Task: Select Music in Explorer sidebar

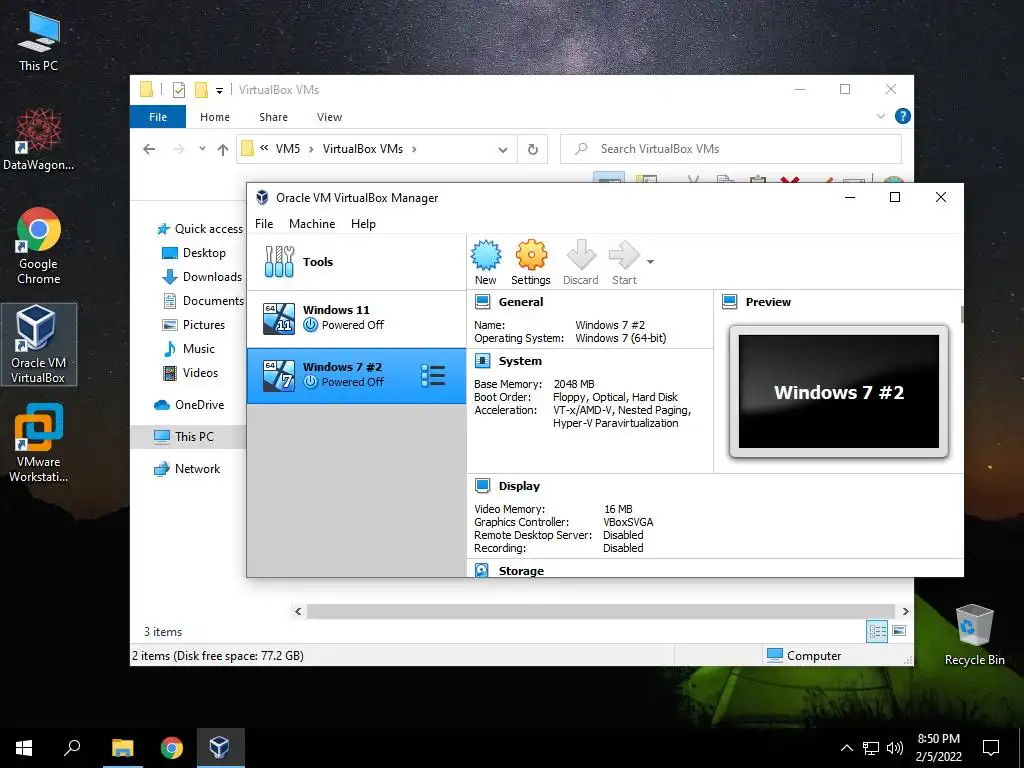Action: click(x=189, y=349)
